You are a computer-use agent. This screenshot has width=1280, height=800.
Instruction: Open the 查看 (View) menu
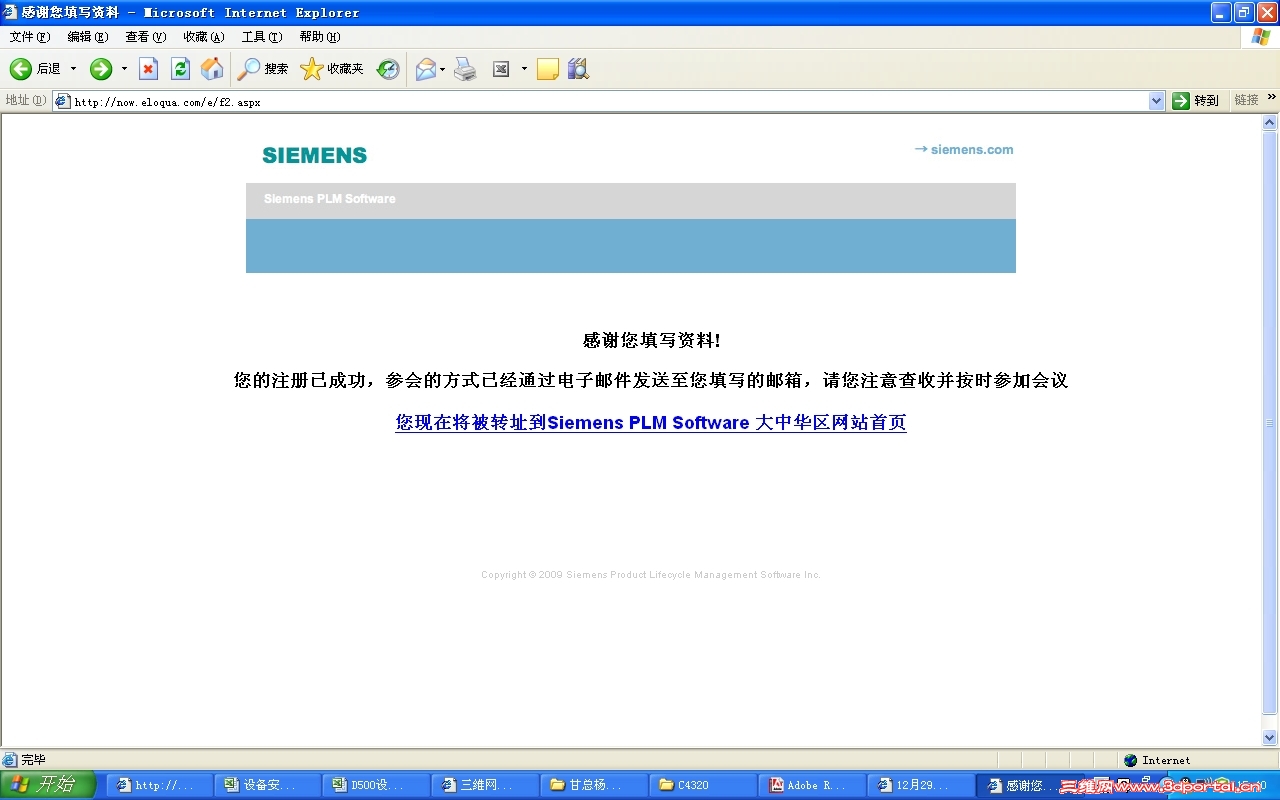(146, 37)
